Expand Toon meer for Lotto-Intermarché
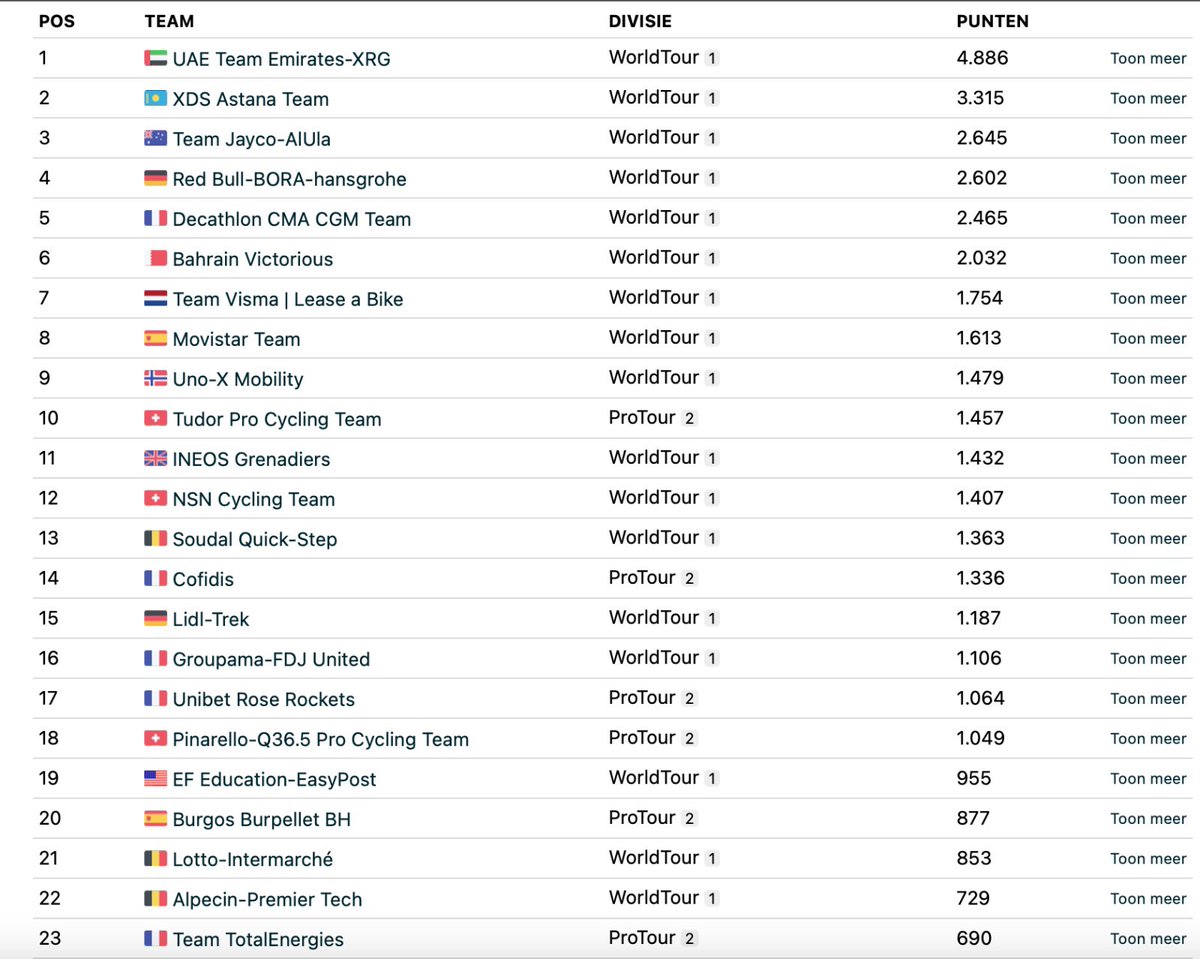The height and width of the screenshot is (959, 1200). click(x=1148, y=859)
